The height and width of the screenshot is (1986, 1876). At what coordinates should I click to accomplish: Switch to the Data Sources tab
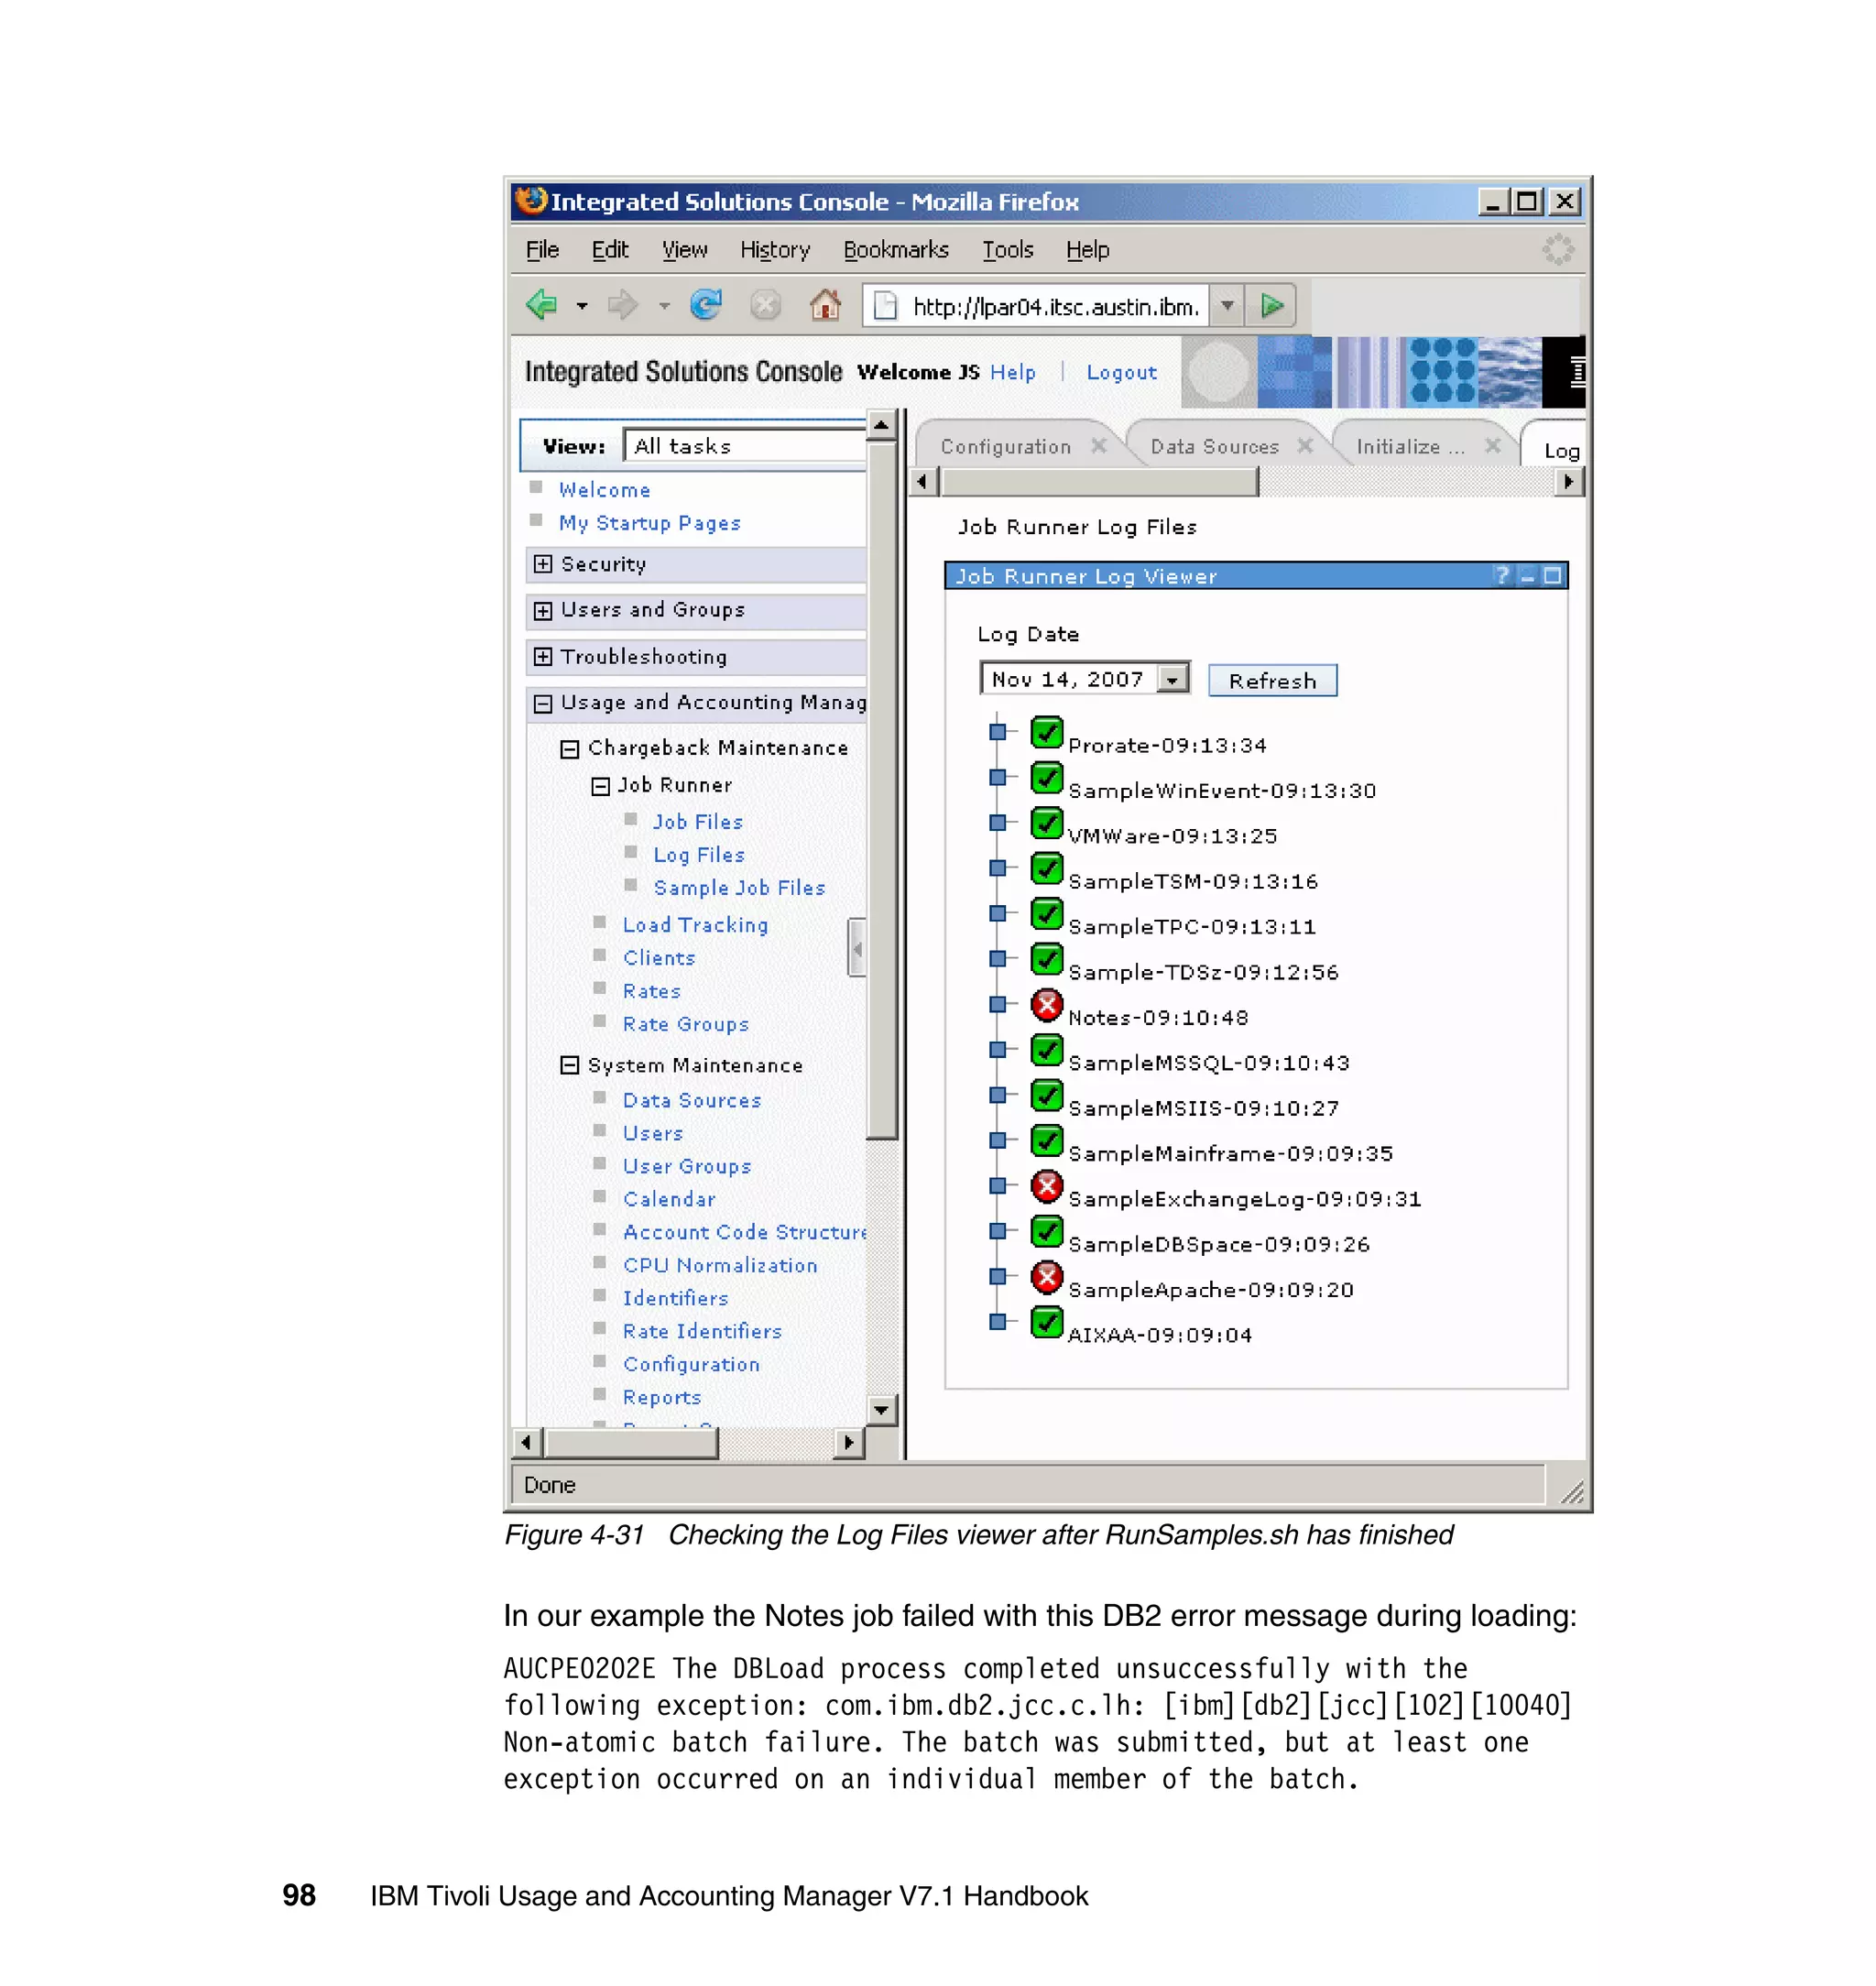coord(1214,447)
